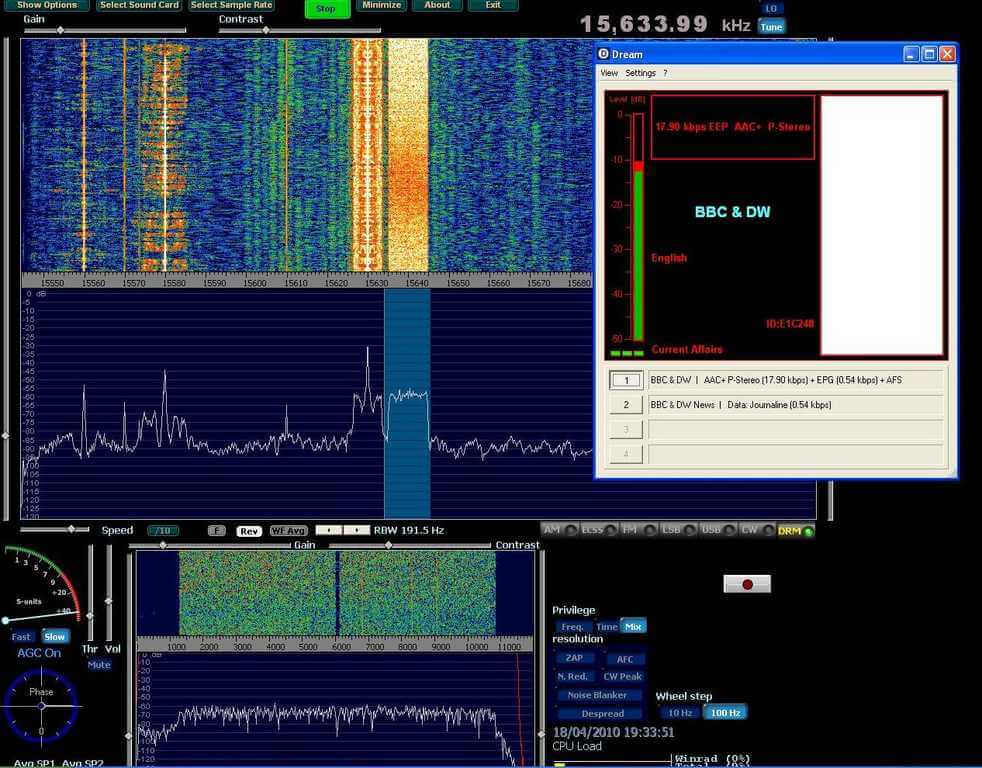Switch to USB mode
The image size is (982, 768).
click(x=719, y=530)
